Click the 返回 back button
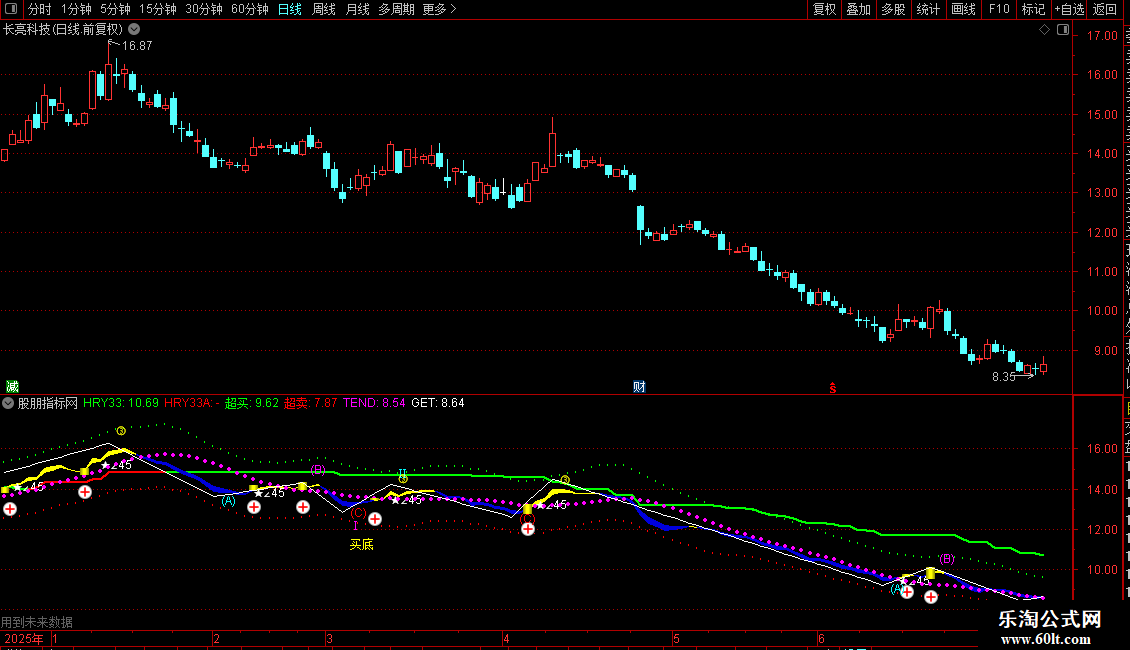 [x=1105, y=9]
